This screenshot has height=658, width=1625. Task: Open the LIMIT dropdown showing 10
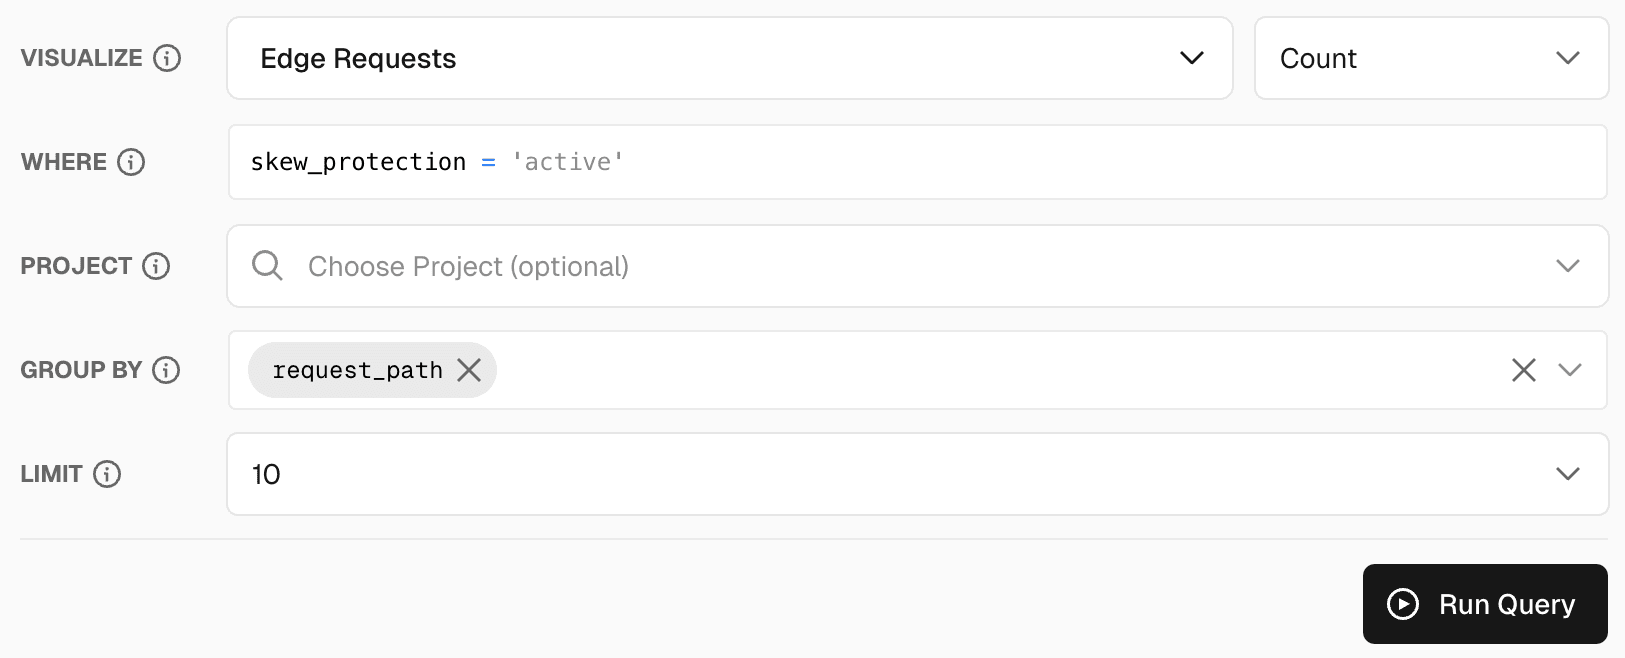coord(1567,474)
